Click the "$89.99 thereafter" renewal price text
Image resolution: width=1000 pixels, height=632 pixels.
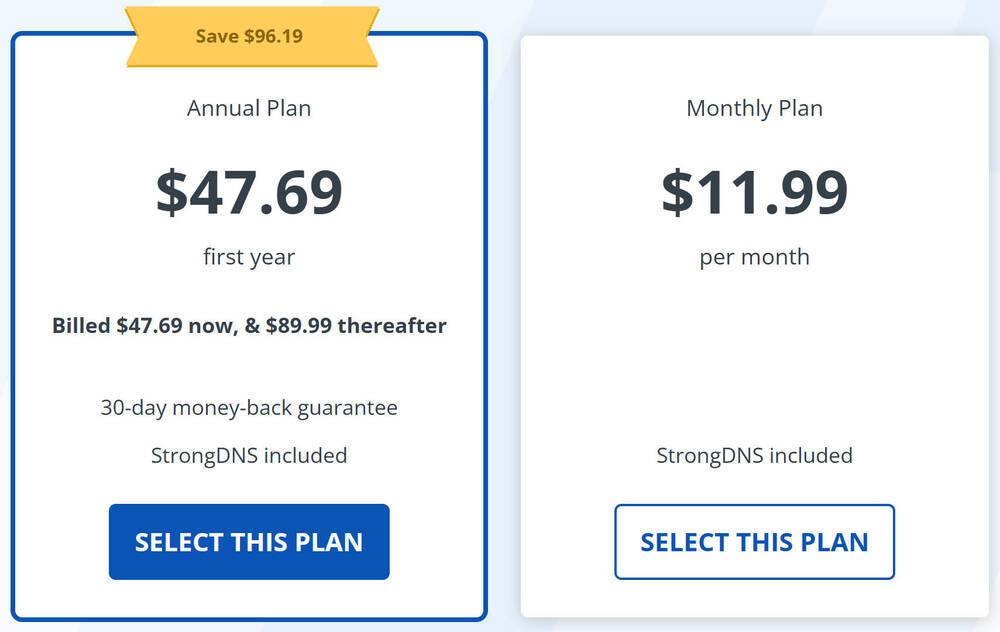point(356,326)
